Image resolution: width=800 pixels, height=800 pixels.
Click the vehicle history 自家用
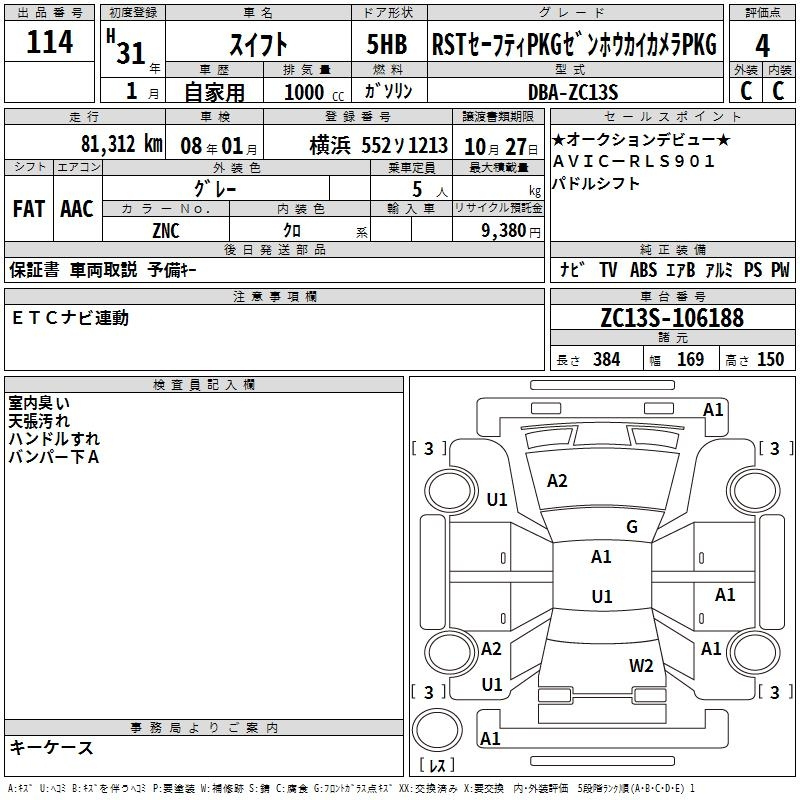(x=214, y=92)
